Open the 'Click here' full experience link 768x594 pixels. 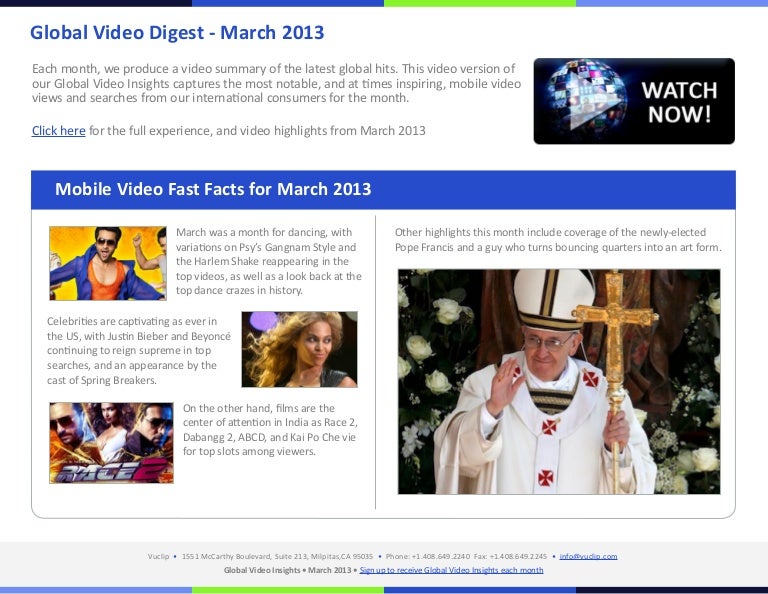58,131
